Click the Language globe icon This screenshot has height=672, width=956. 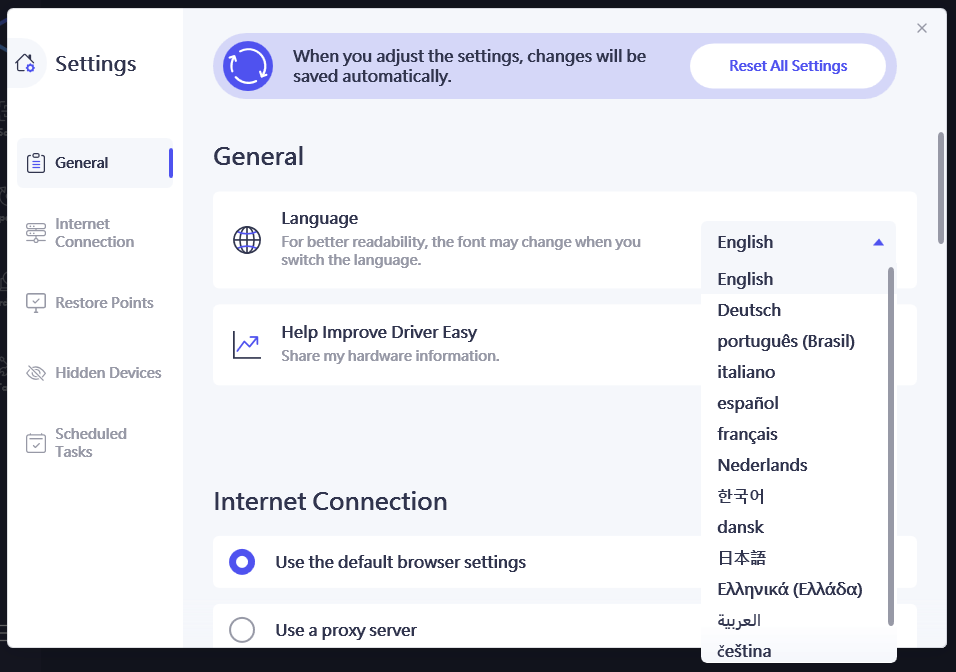(247, 241)
